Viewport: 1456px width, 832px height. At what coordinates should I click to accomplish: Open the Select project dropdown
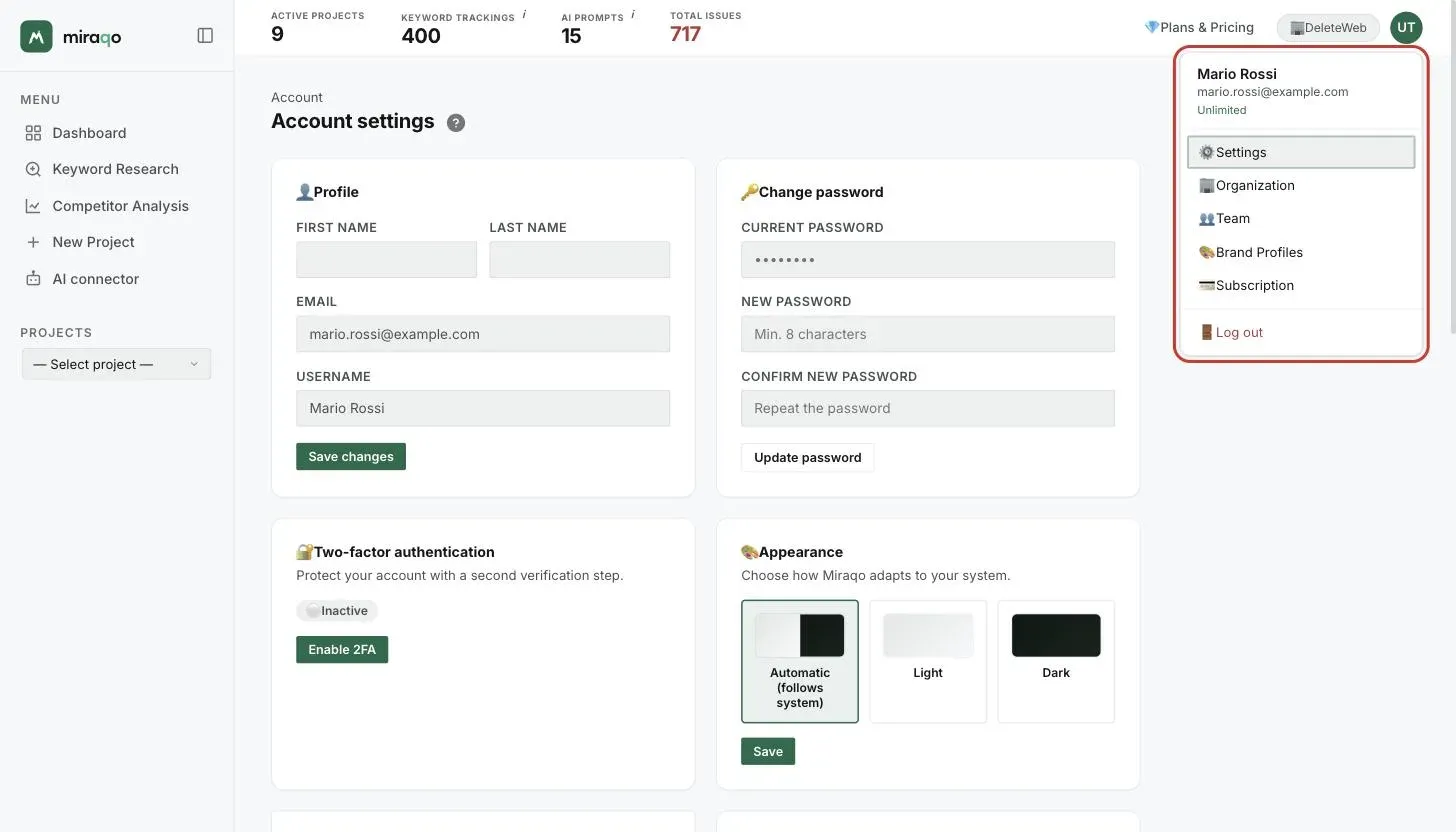(116, 364)
